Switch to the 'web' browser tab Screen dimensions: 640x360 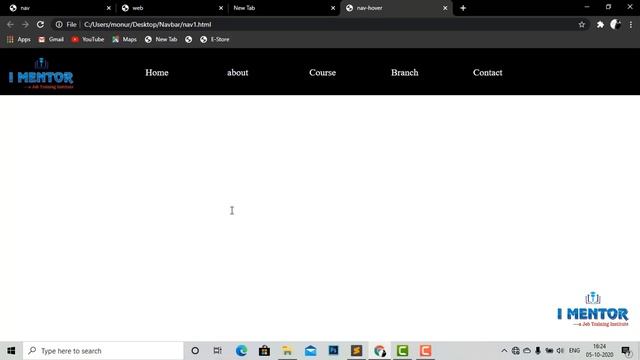tap(171, 8)
